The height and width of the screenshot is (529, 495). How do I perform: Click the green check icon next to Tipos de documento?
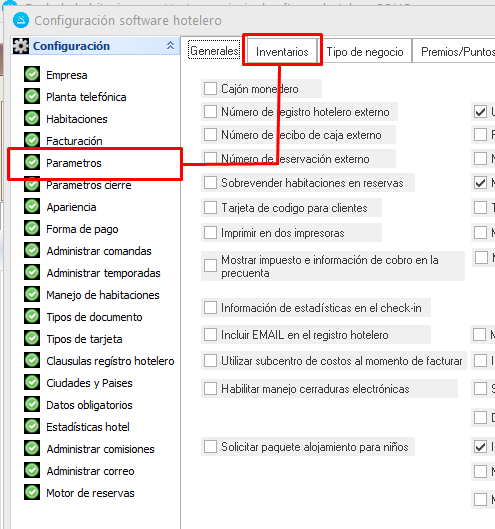(x=32, y=316)
